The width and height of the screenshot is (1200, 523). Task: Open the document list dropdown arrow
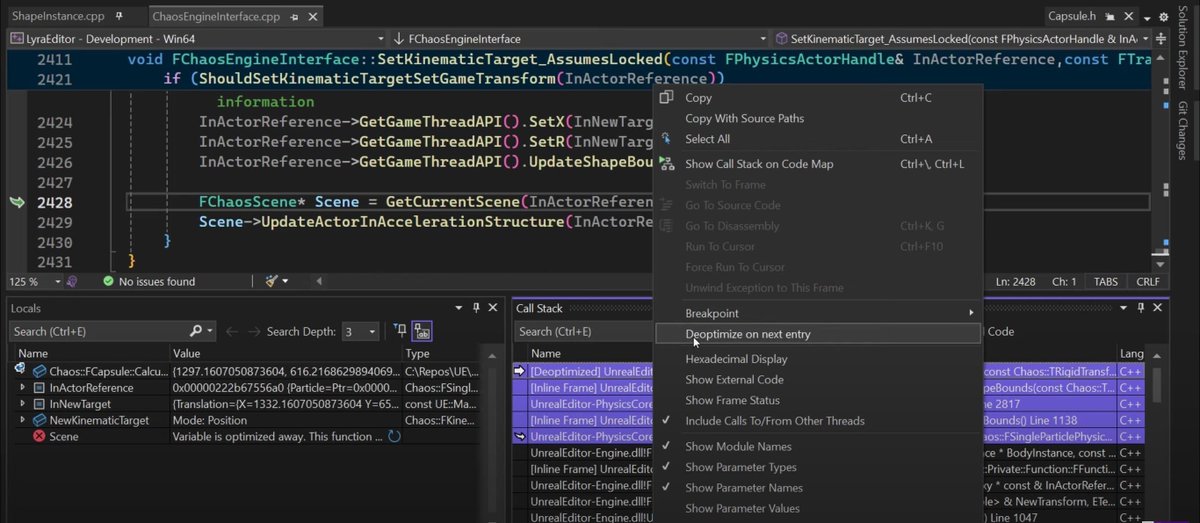point(1148,17)
